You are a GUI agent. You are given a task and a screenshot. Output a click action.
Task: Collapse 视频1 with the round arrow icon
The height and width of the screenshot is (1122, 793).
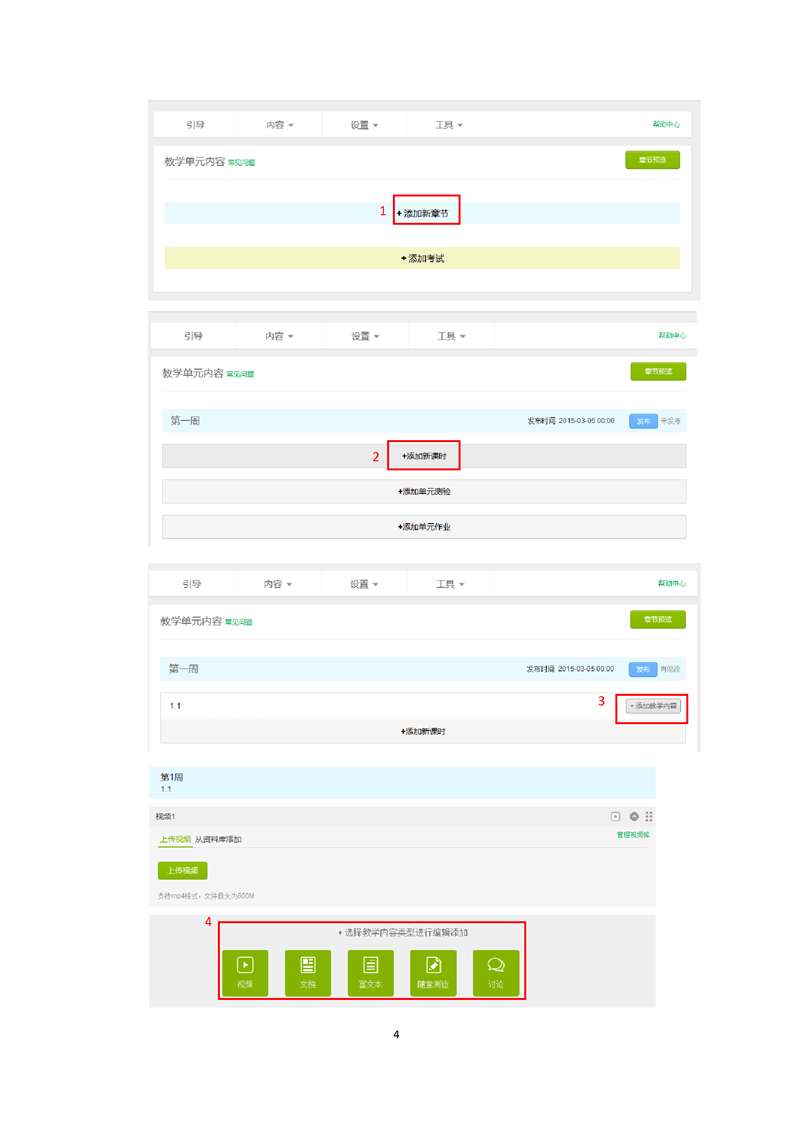coord(633,817)
